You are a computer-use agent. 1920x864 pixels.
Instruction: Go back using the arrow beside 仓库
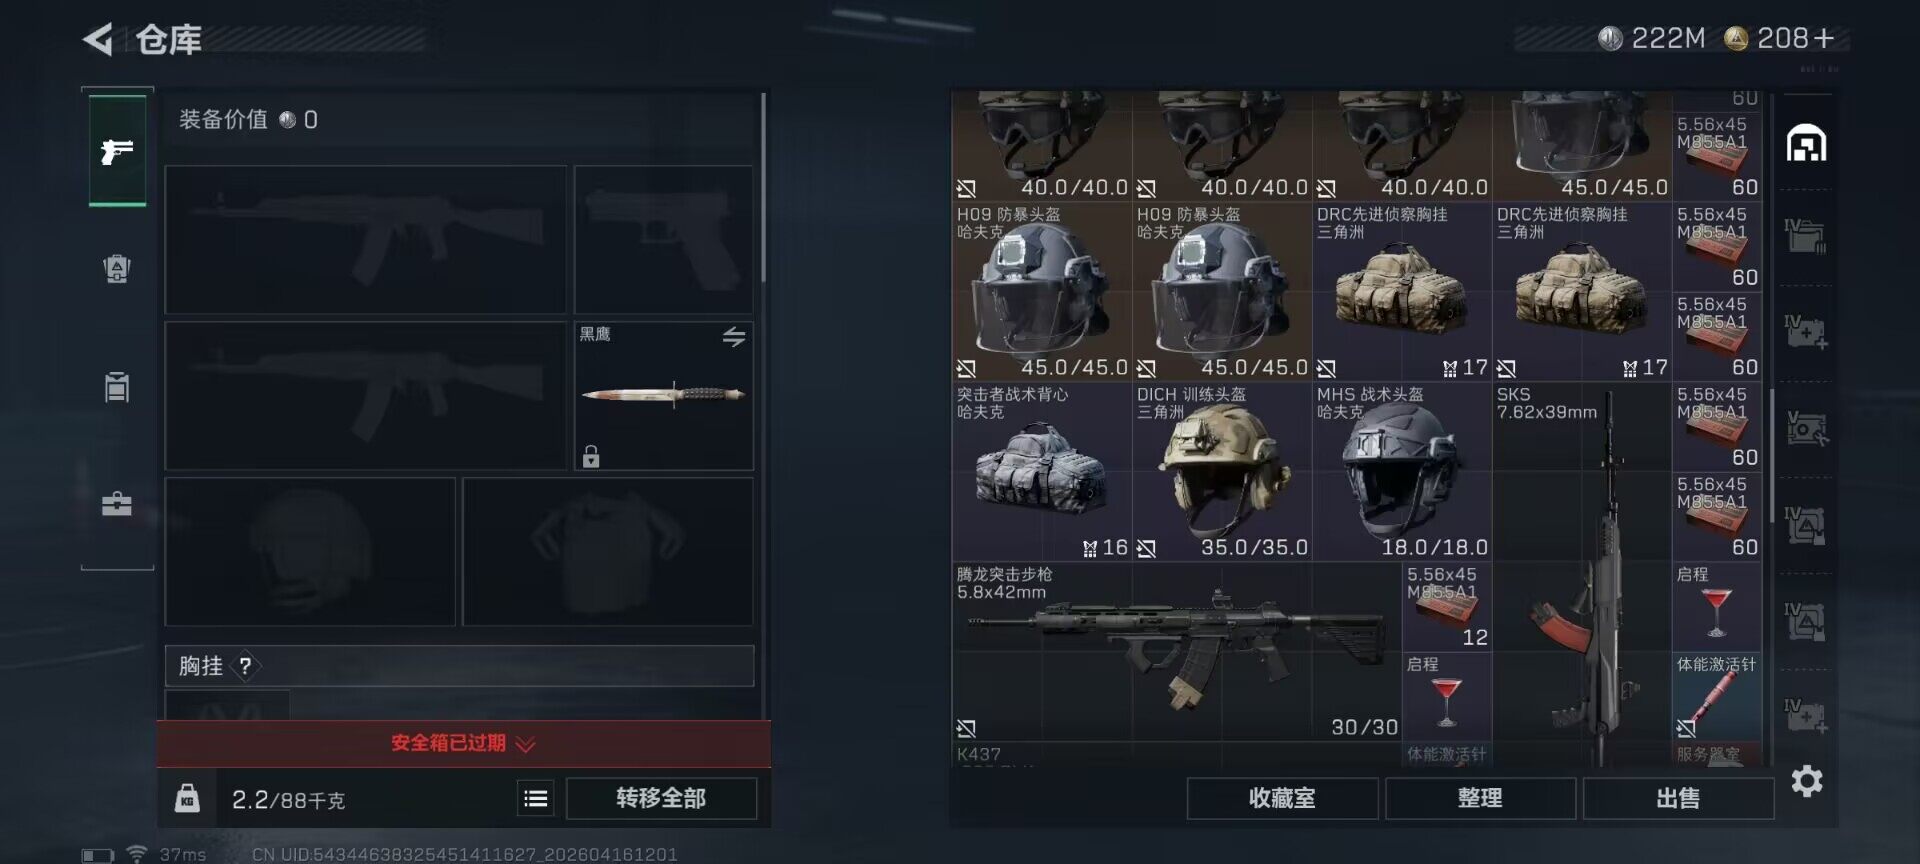point(98,39)
